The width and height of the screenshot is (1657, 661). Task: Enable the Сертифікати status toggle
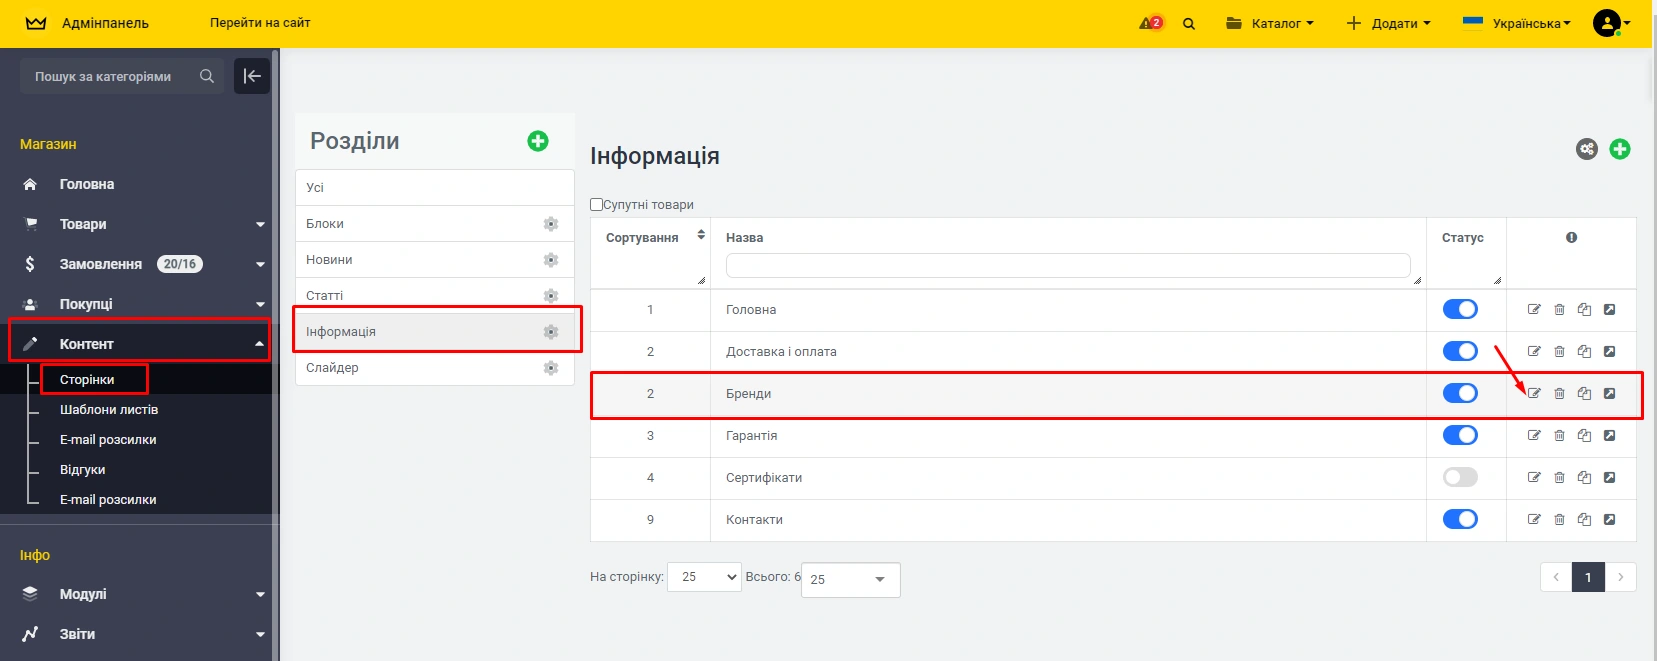pyautogui.click(x=1460, y=478)
